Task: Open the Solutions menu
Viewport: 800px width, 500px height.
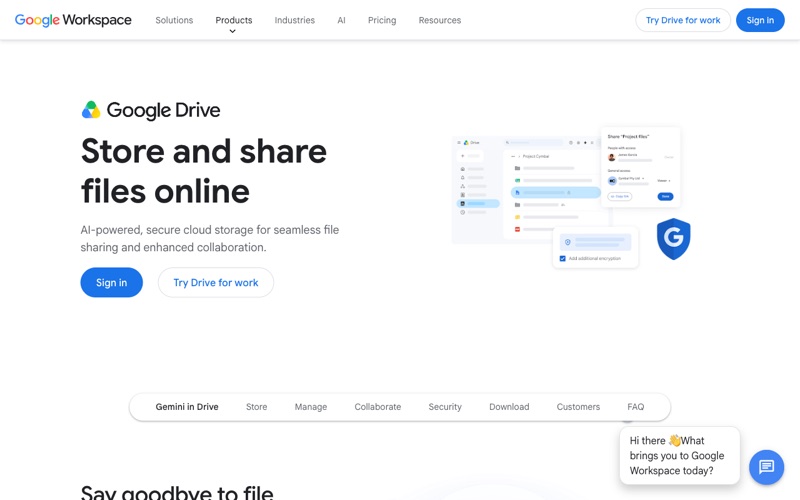Action: click(x=174, y=20)
